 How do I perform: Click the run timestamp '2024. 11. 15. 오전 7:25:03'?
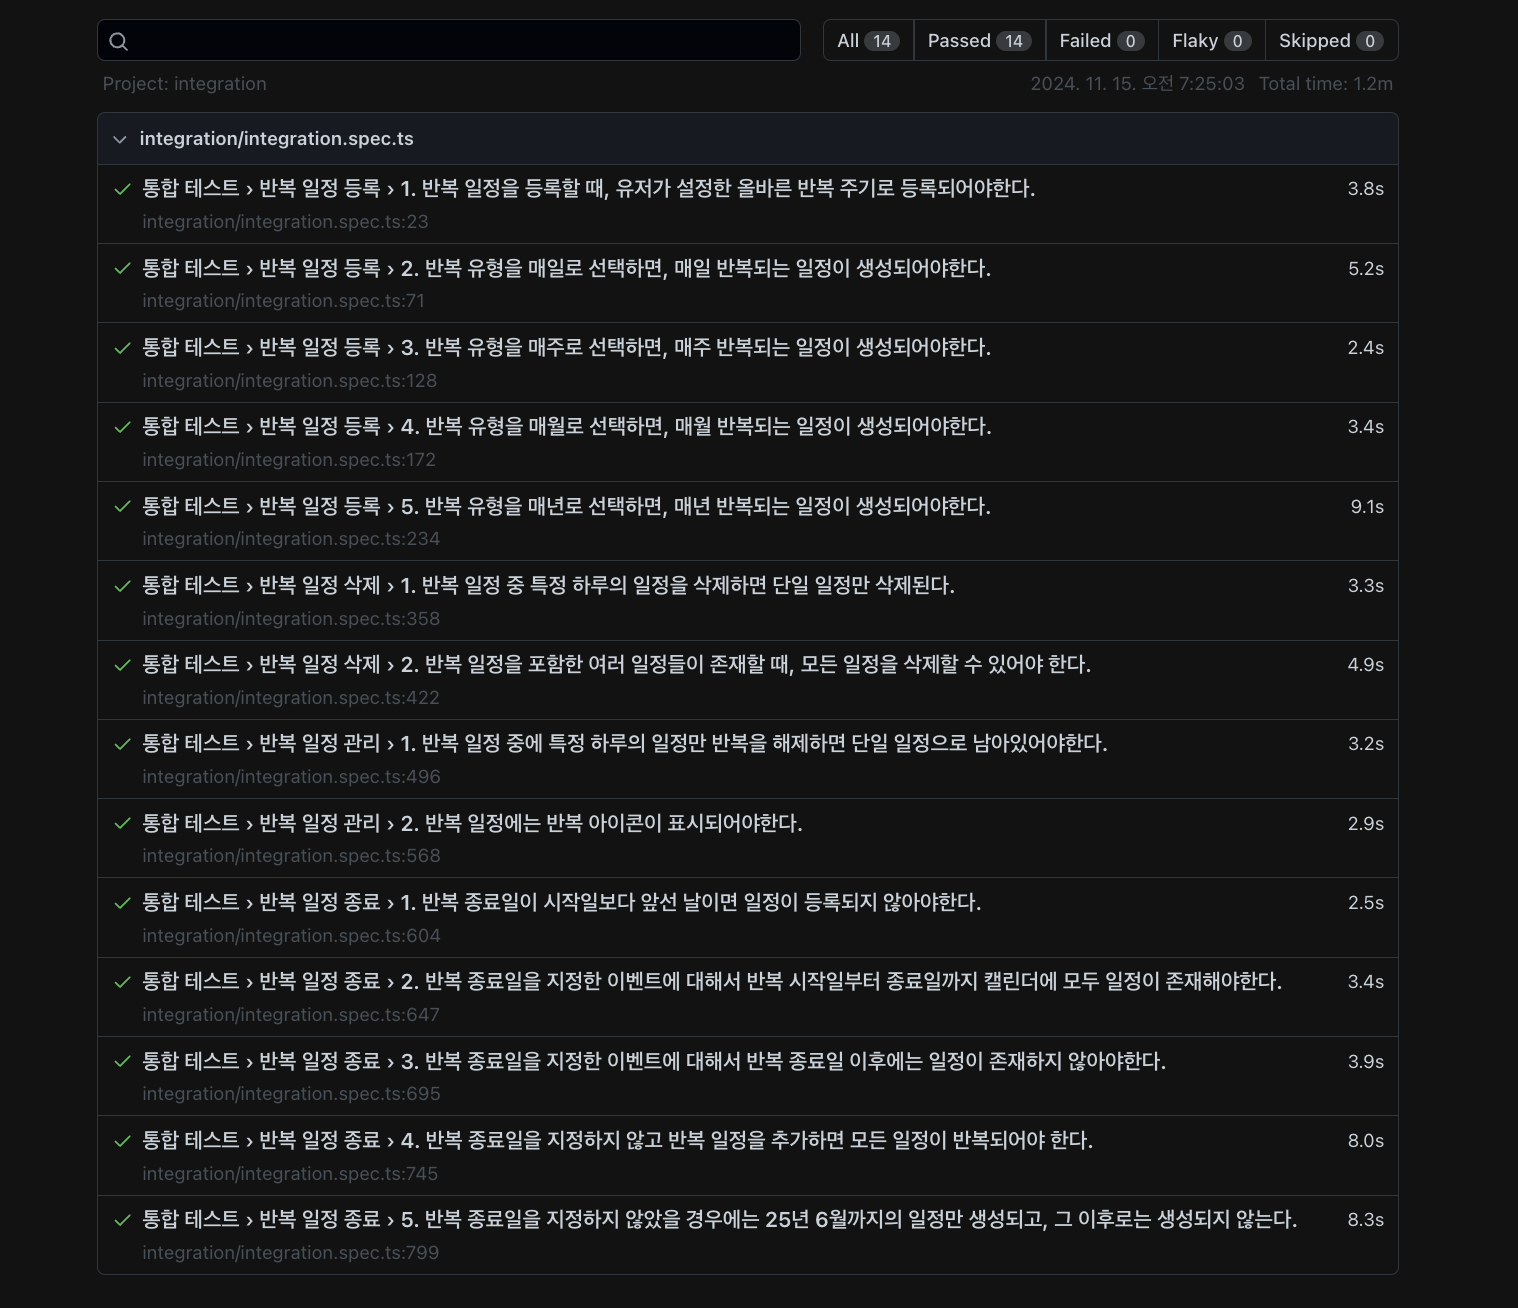[1138, 84]
